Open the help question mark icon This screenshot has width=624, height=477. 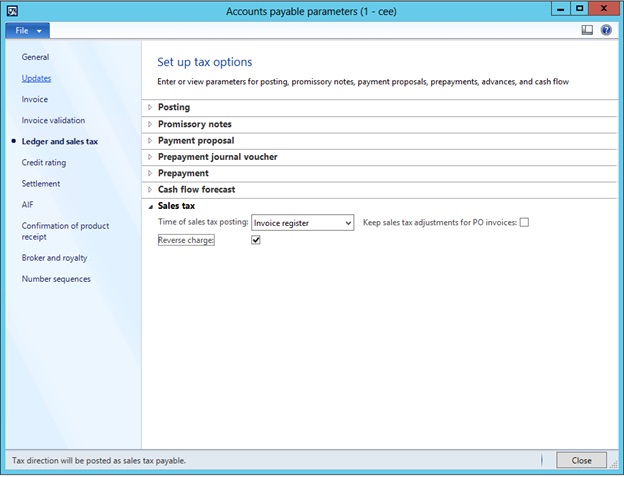pos(606,30)
